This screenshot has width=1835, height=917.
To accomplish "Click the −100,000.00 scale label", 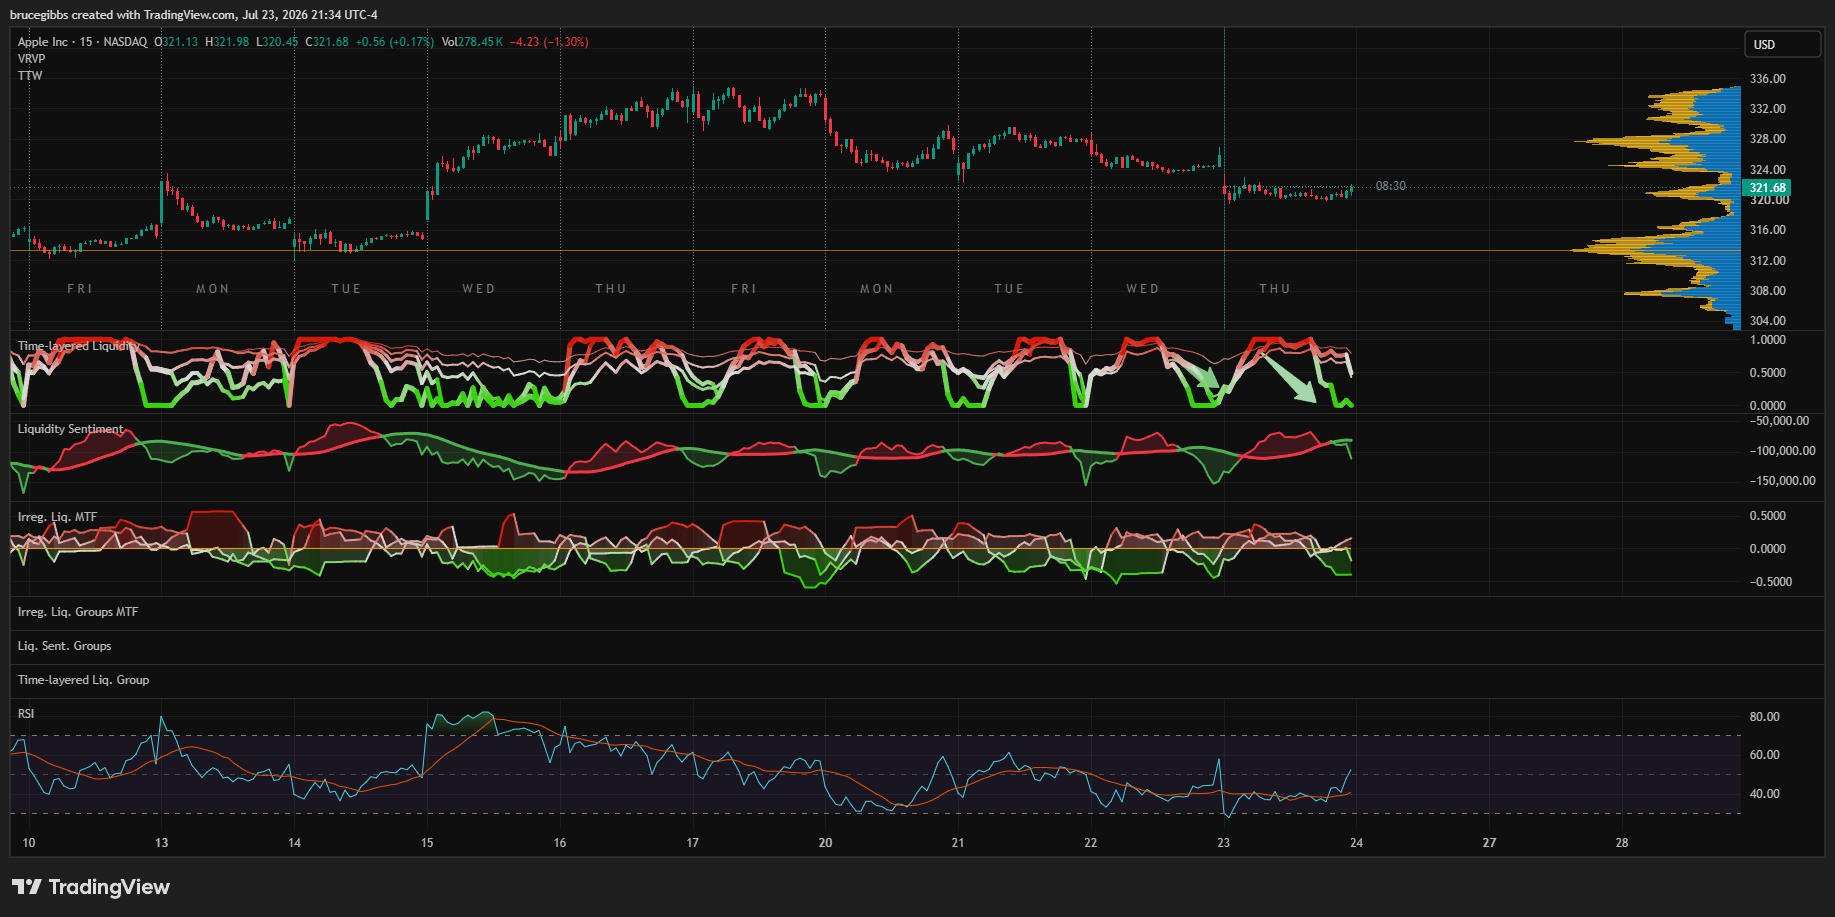I will click(x=1783, y=451).
